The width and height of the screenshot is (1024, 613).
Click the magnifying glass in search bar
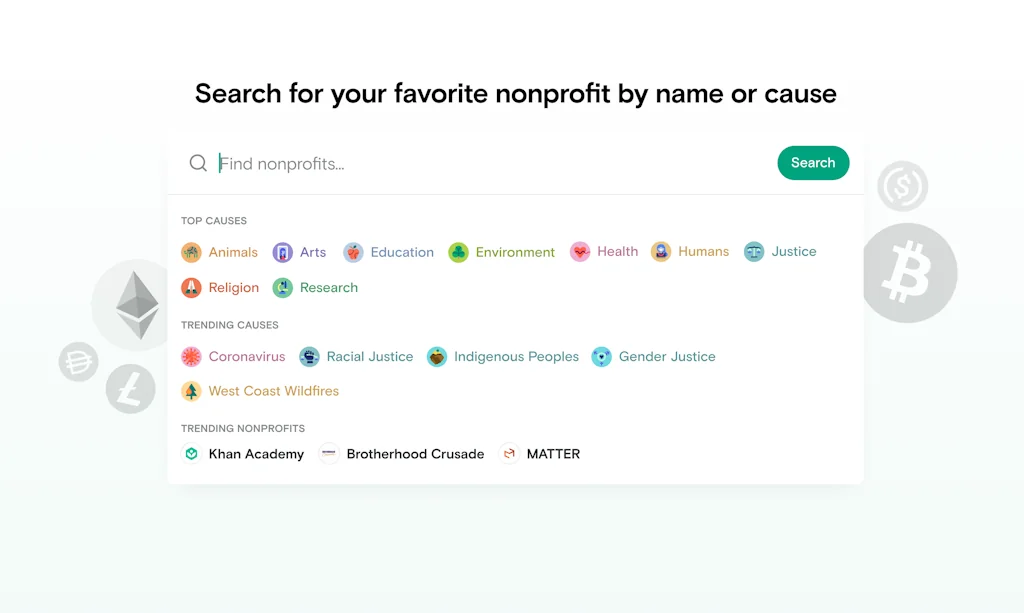coord(198,162)
